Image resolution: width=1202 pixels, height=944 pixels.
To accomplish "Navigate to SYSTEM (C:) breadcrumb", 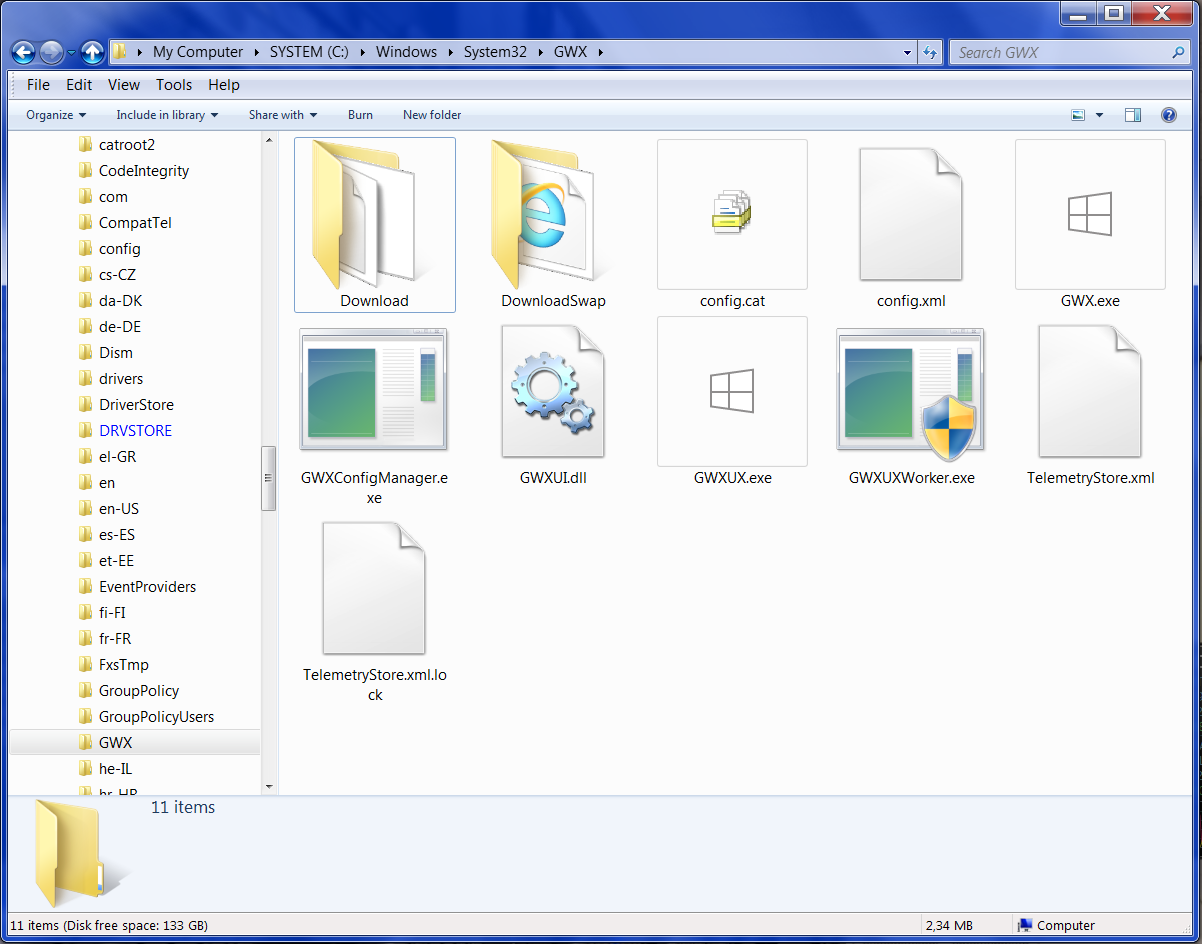I will [x=309, y=52].
